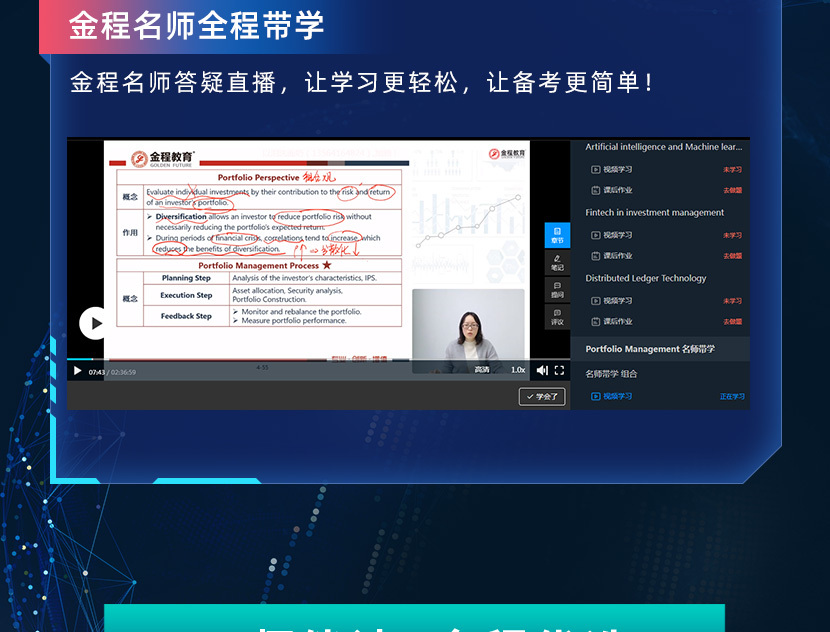Click 去做题 for the Fintech chapter

click(733, 256)
